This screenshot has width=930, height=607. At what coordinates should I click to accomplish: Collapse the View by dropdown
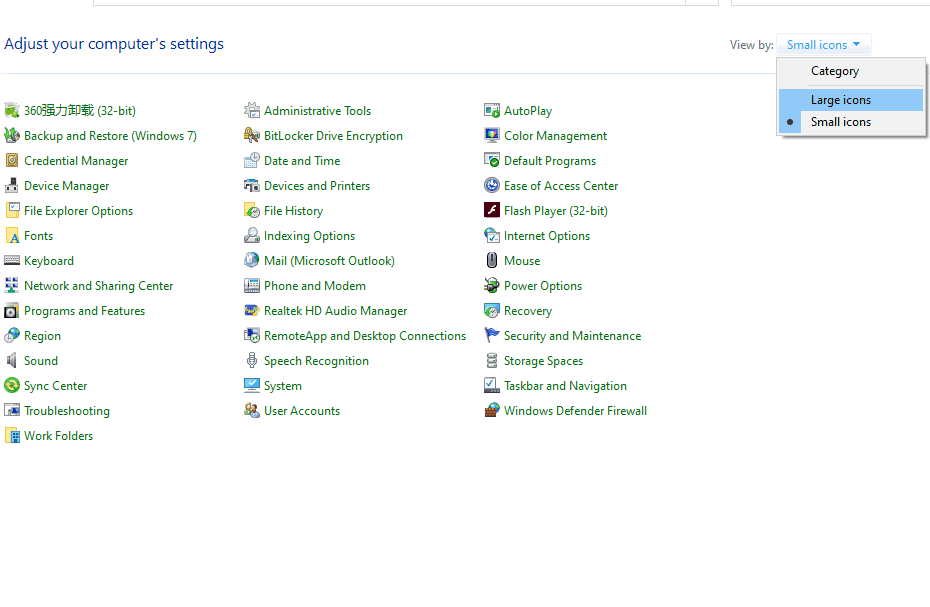coord(823,45)
